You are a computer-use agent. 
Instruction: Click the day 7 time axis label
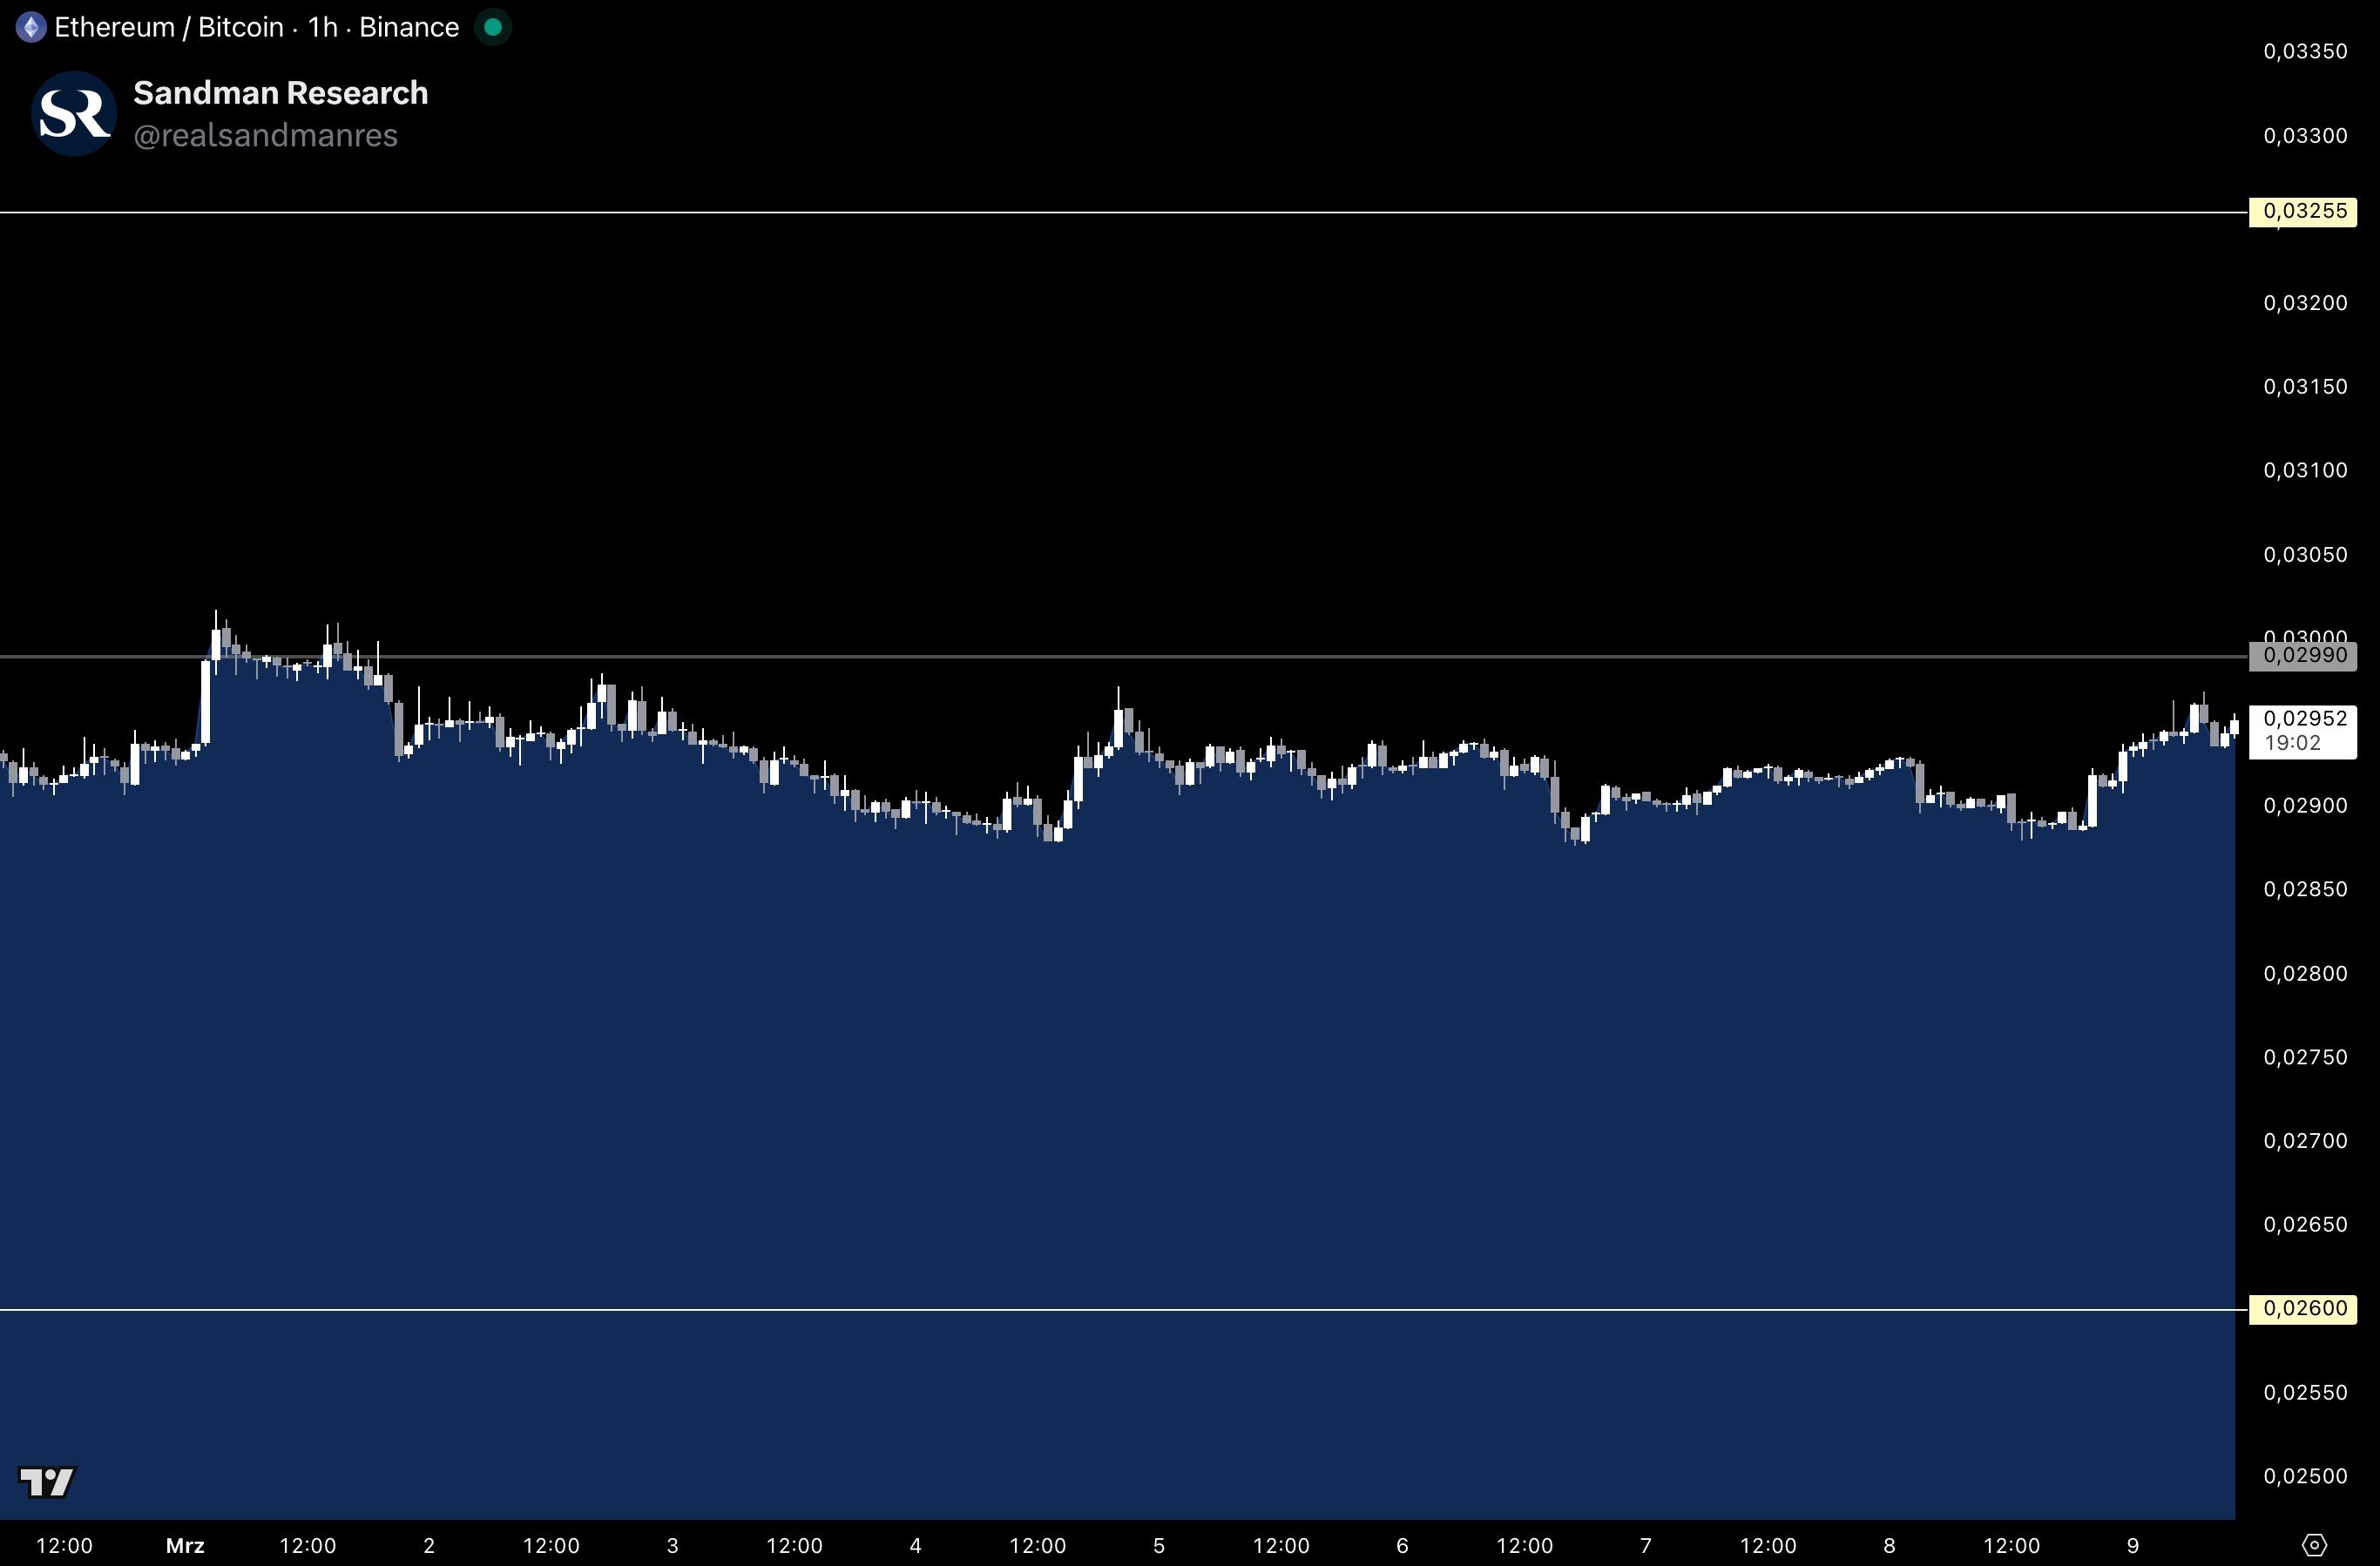click(1646, 1545)
